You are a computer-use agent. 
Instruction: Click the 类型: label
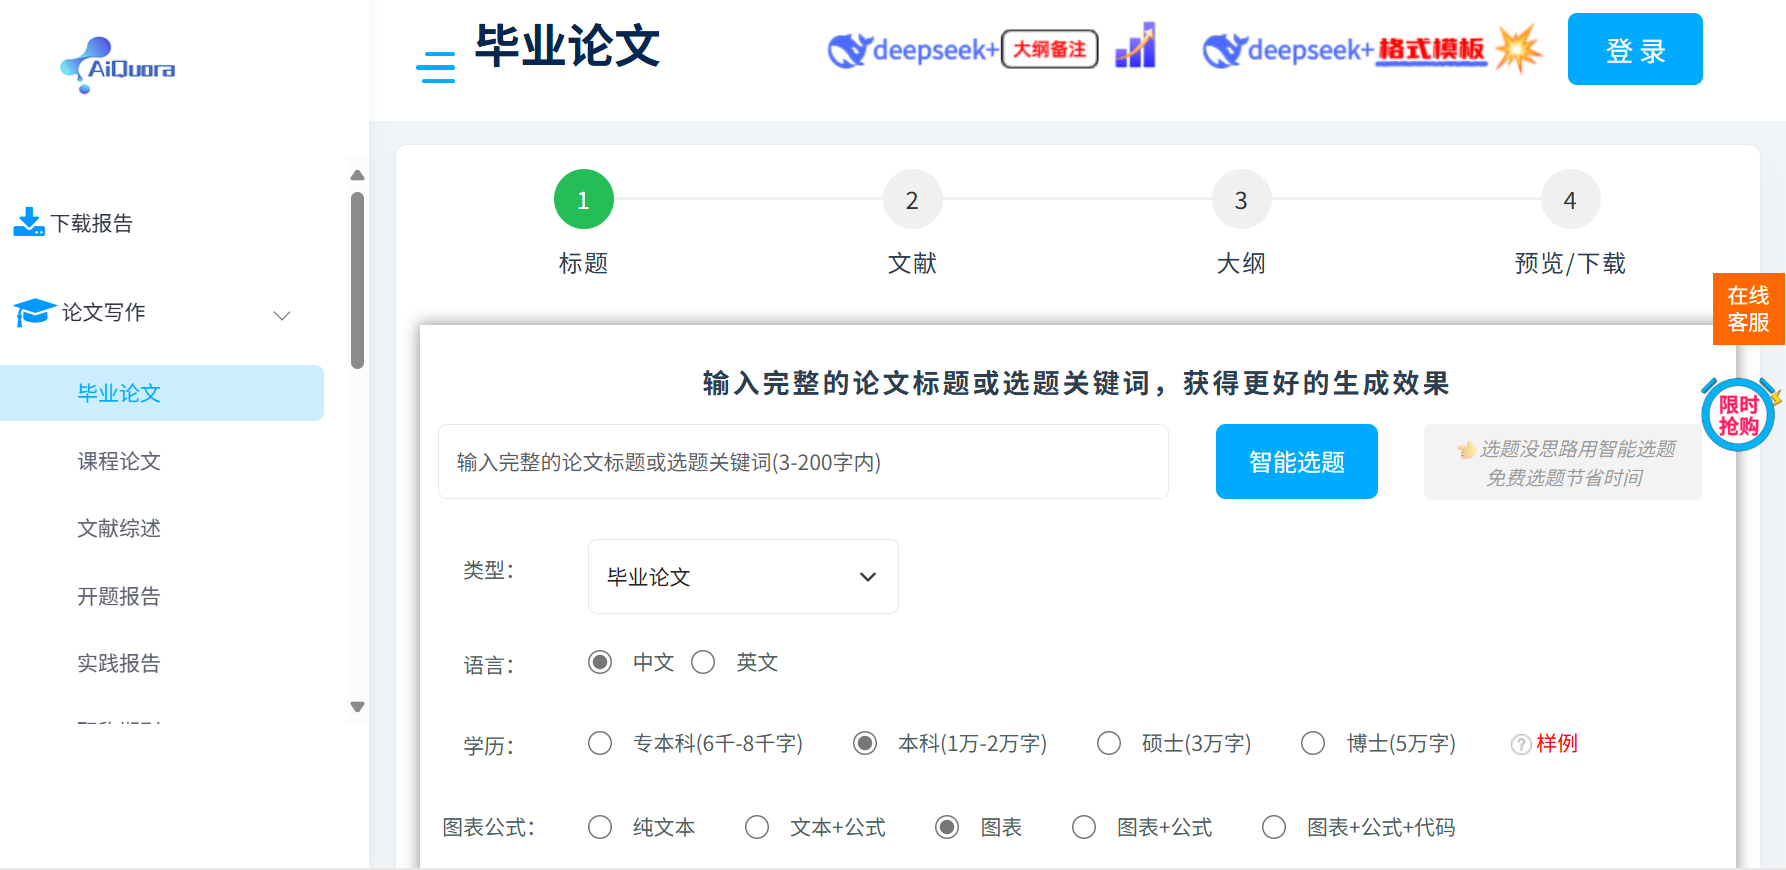[489, 571]
